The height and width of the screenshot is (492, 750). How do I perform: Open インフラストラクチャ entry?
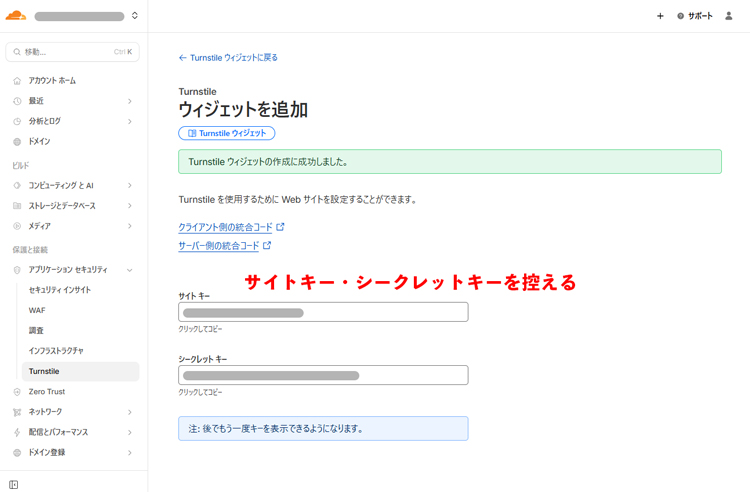(56, 350)
